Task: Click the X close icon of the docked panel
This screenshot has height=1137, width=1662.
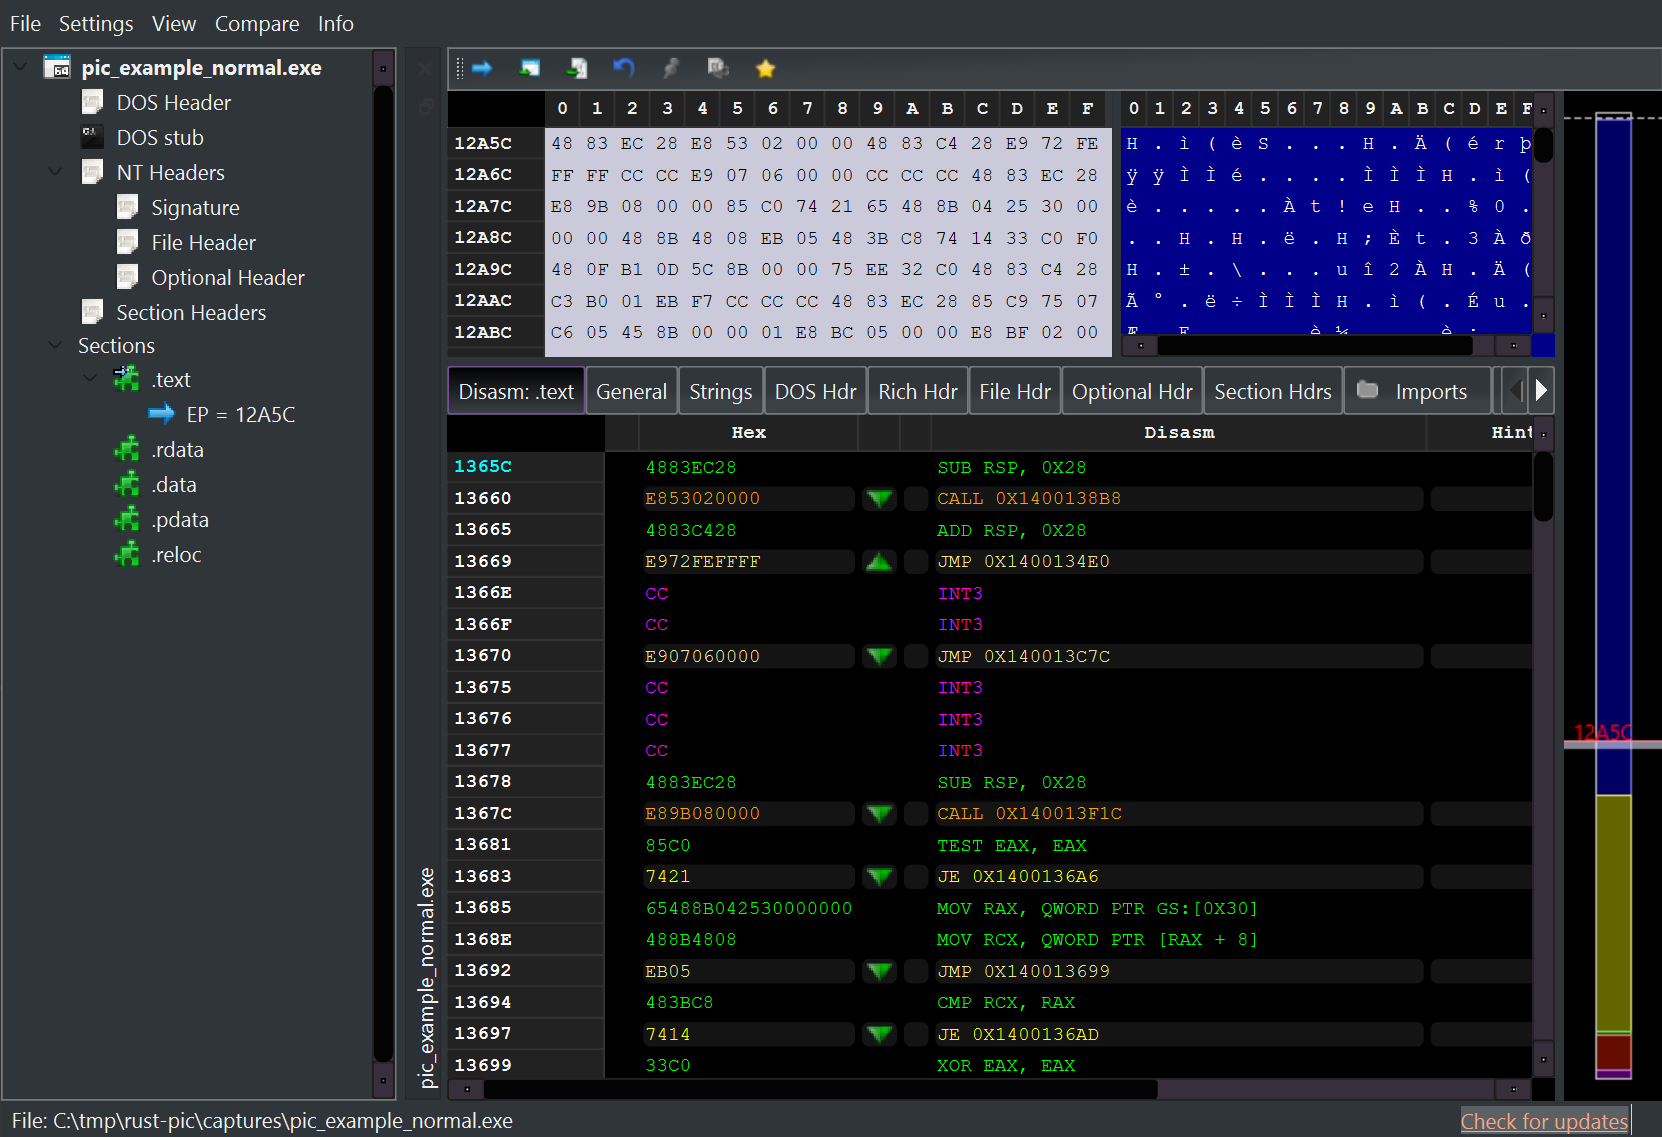Action: 425,69
